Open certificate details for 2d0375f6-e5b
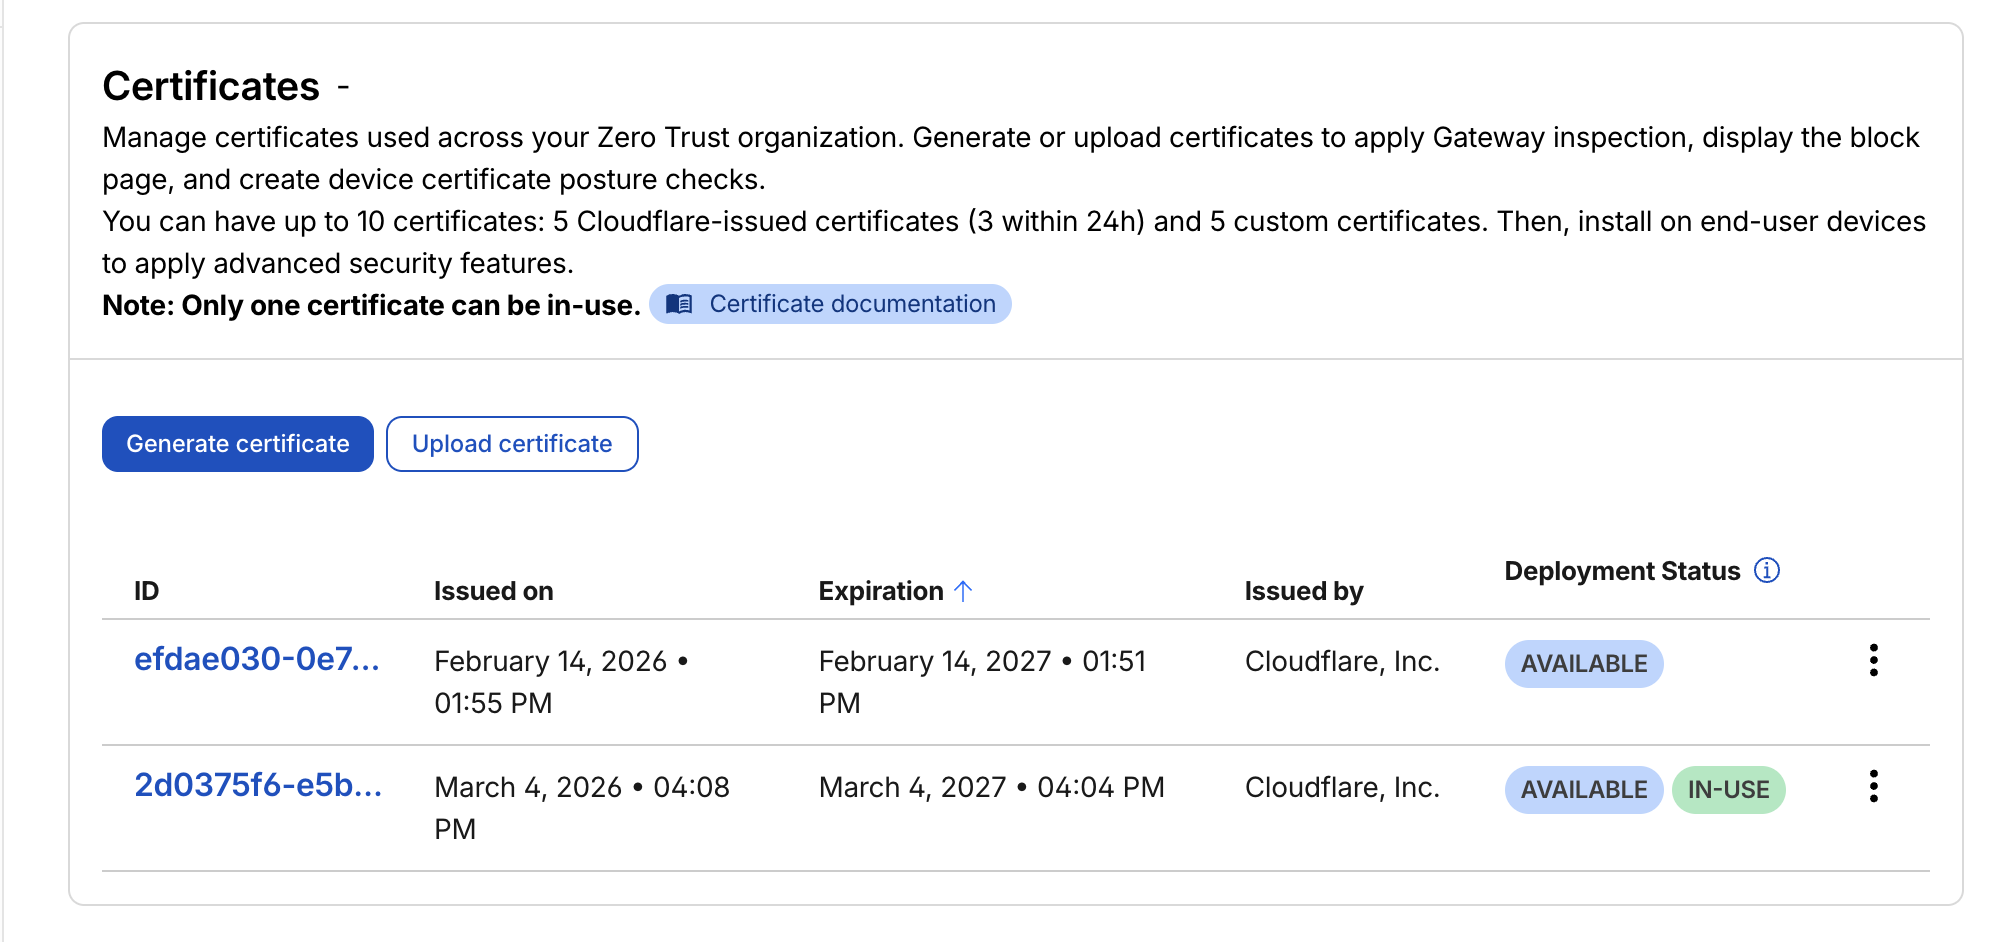 point(258,787)
